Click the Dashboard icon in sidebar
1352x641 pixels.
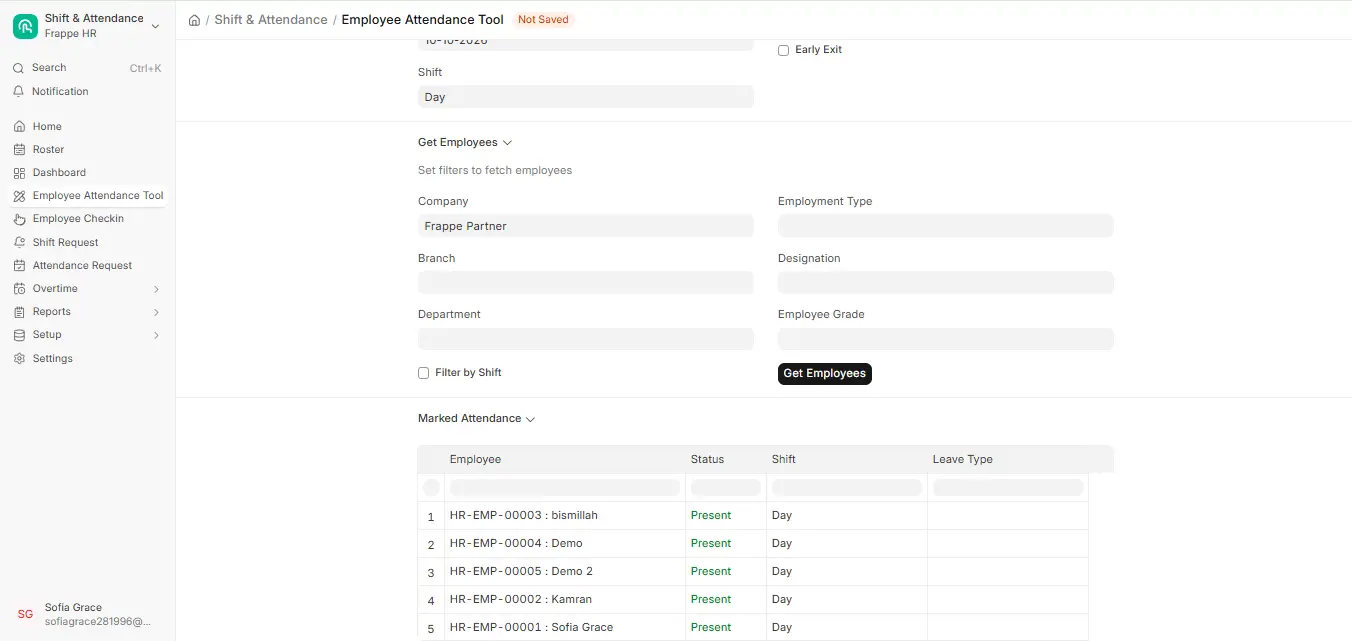(x=19, y=173)
